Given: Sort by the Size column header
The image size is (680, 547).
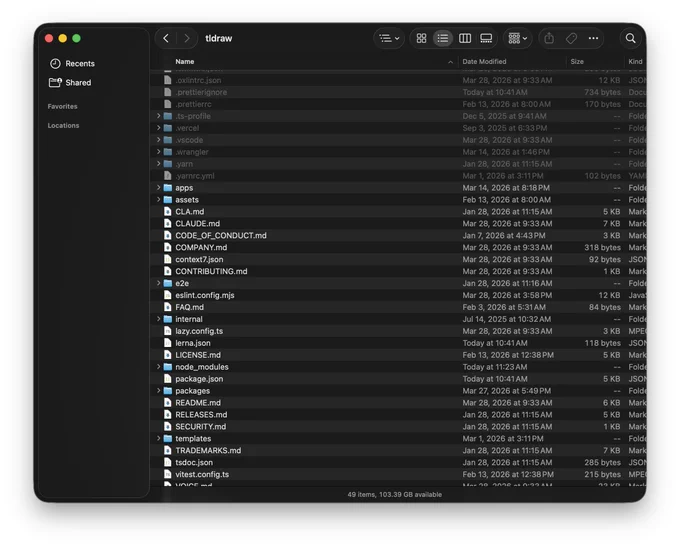Looking at the screenshot, I should tap(577, 62).
